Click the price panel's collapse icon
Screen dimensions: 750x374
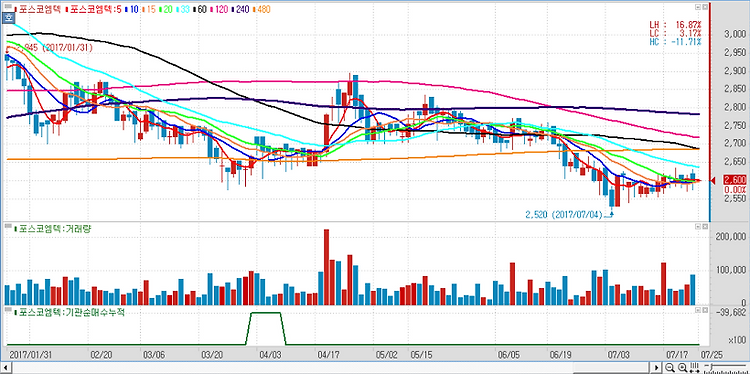click(698, 7)
